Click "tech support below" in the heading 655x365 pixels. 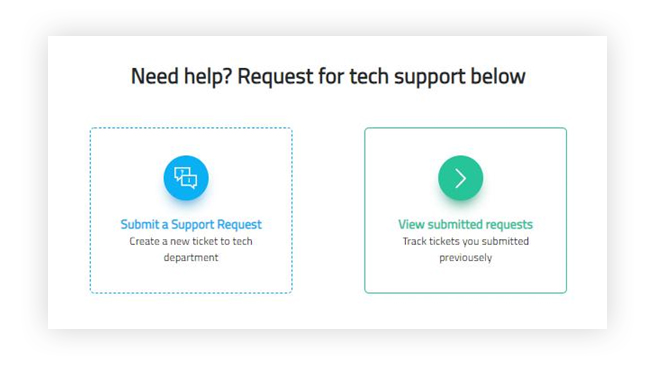(437, 76)
